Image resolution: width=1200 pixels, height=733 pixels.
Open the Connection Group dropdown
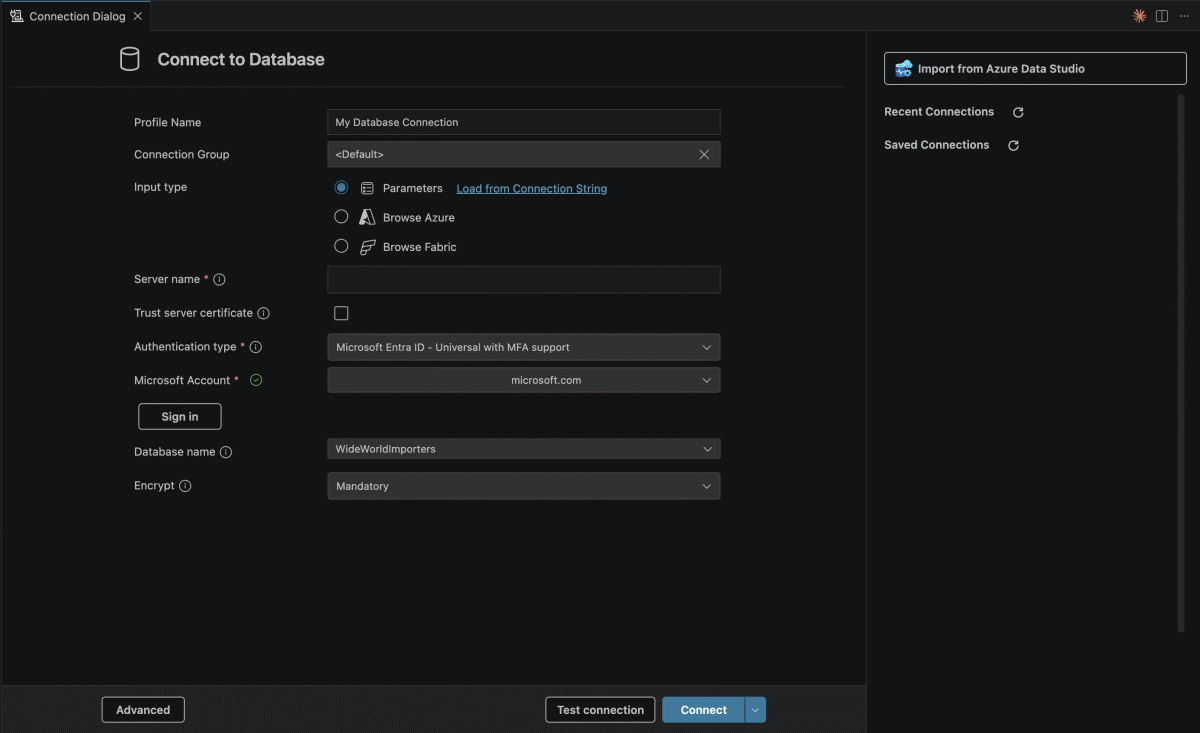click(523, 154)
